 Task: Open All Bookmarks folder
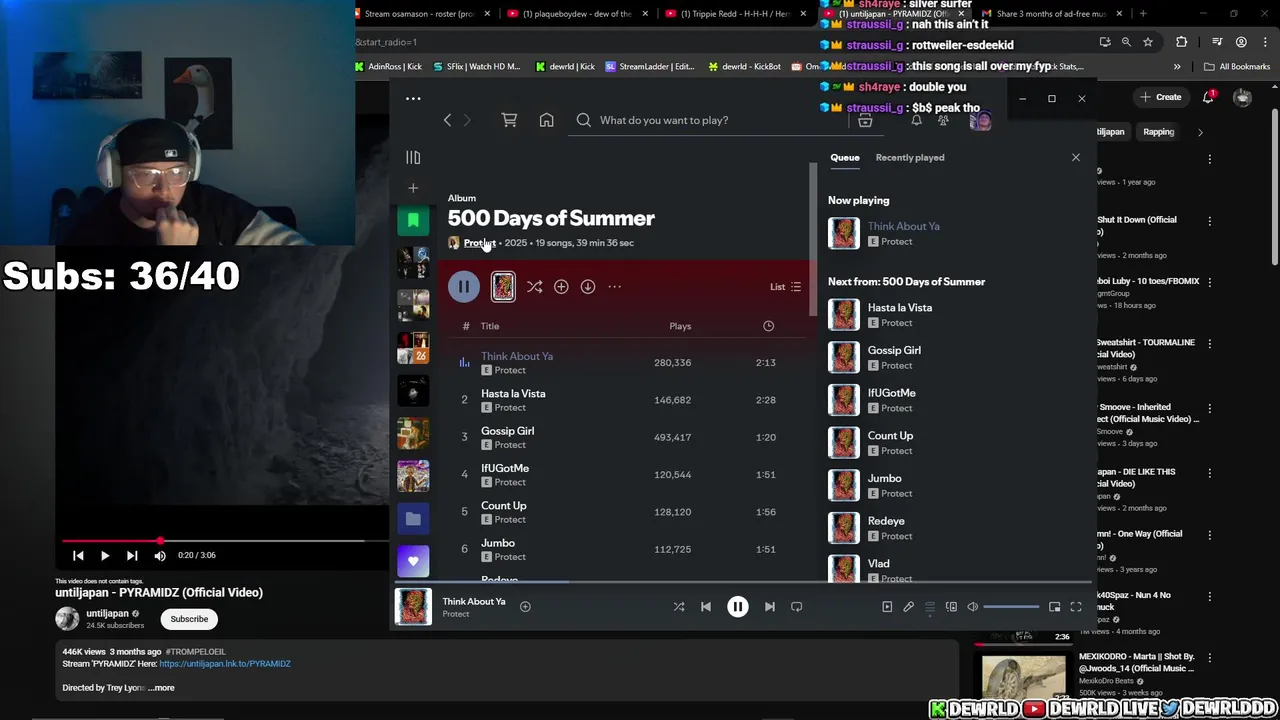pyautogui.click(x=1237, y=67)
